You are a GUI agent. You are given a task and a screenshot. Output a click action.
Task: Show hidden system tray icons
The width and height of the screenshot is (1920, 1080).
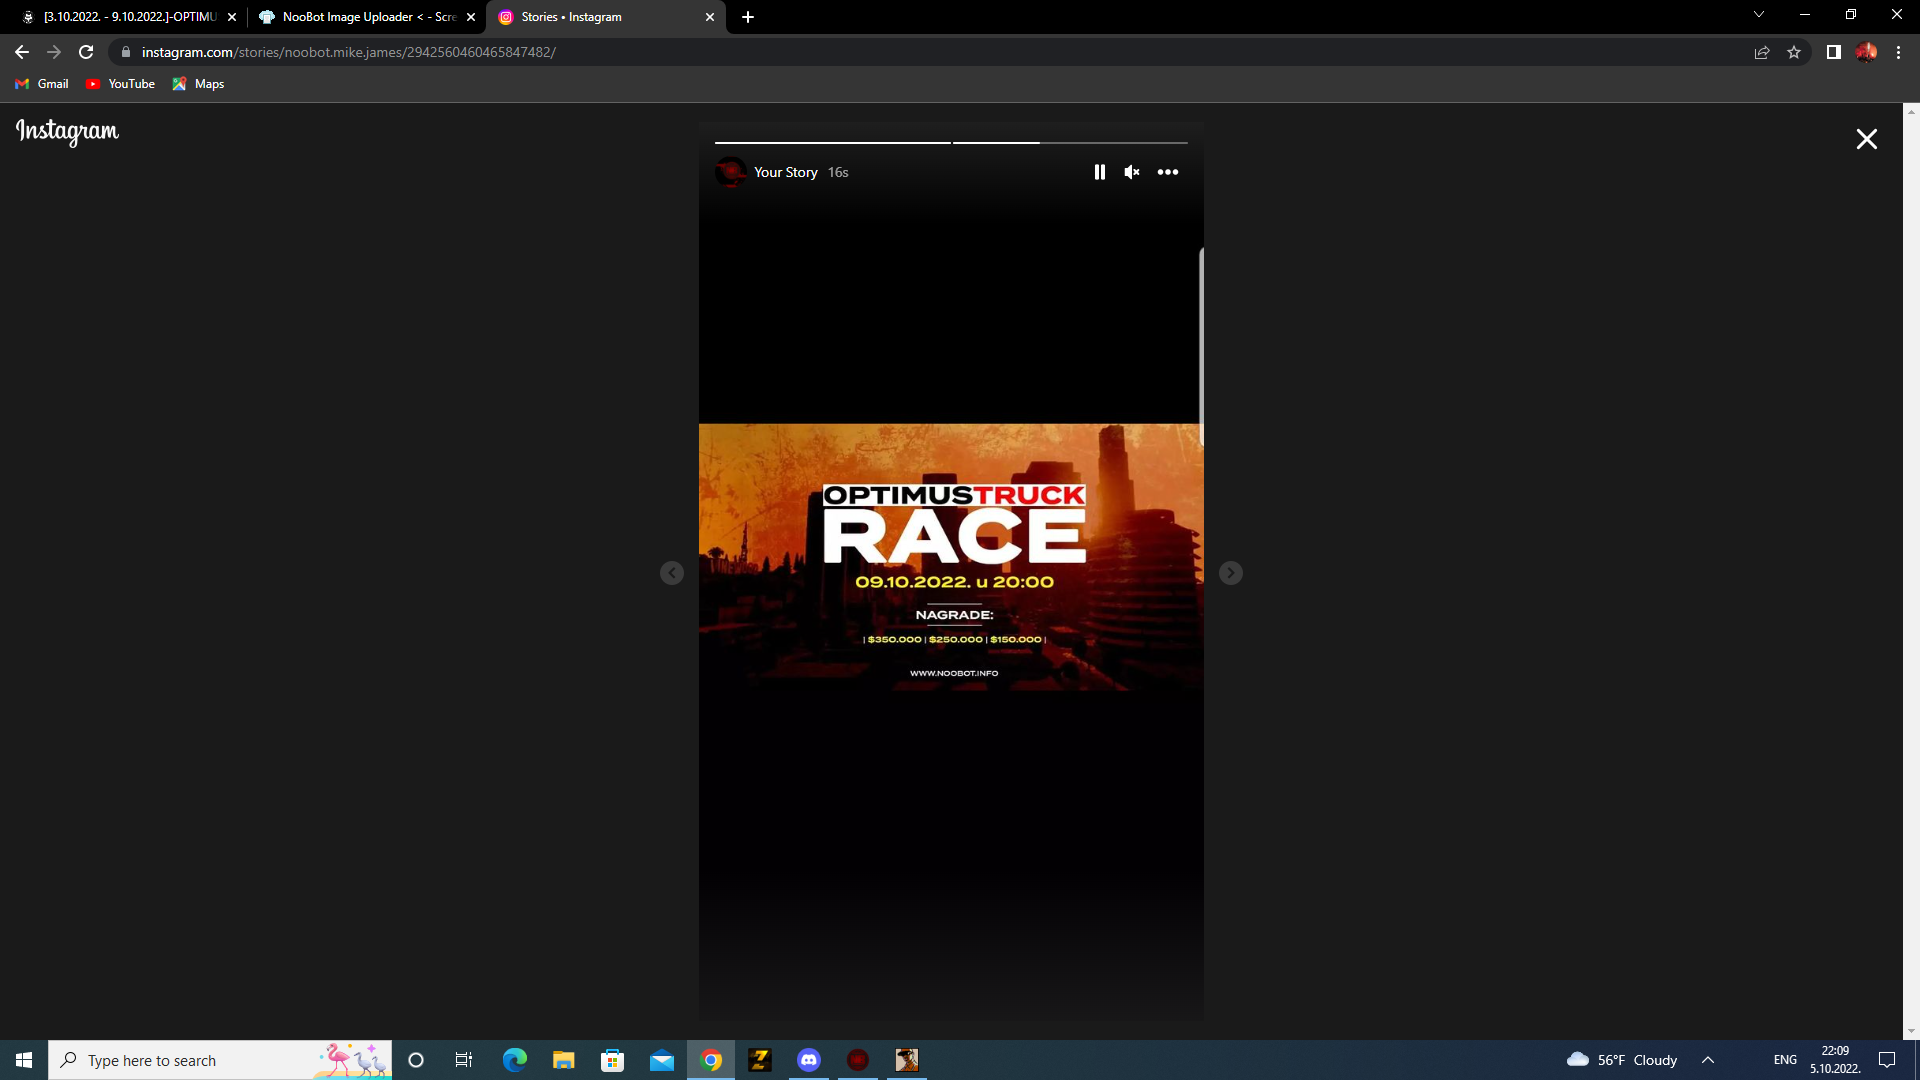click(x=1708, y=1060)
